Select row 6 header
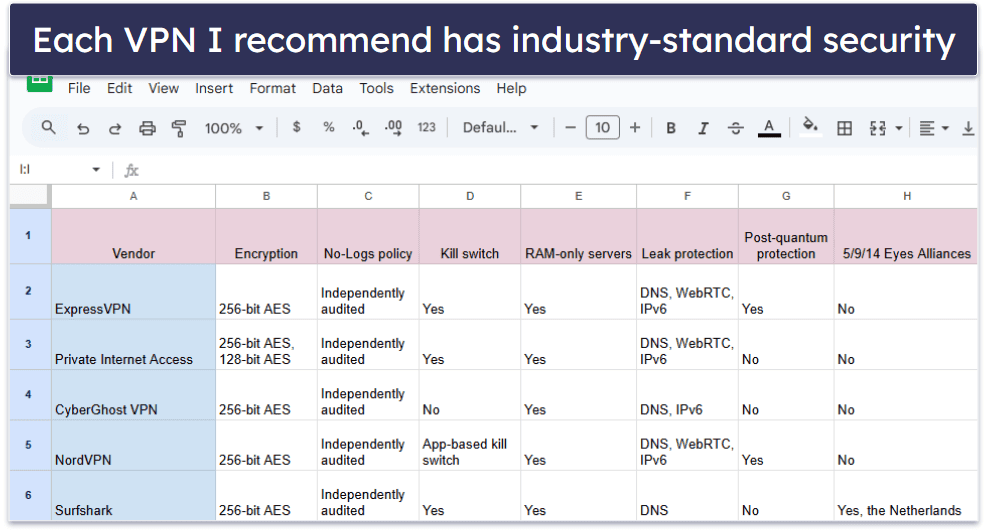The height and width of the screenshot is (530, 986). coord(29,495)
